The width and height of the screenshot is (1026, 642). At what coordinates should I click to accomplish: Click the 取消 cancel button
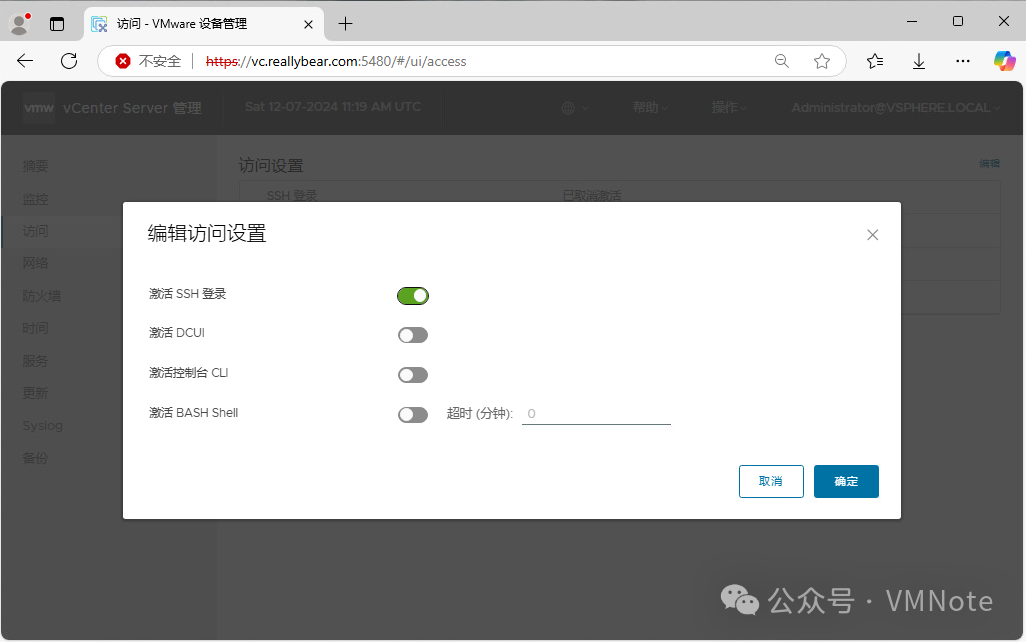point(771,481)
